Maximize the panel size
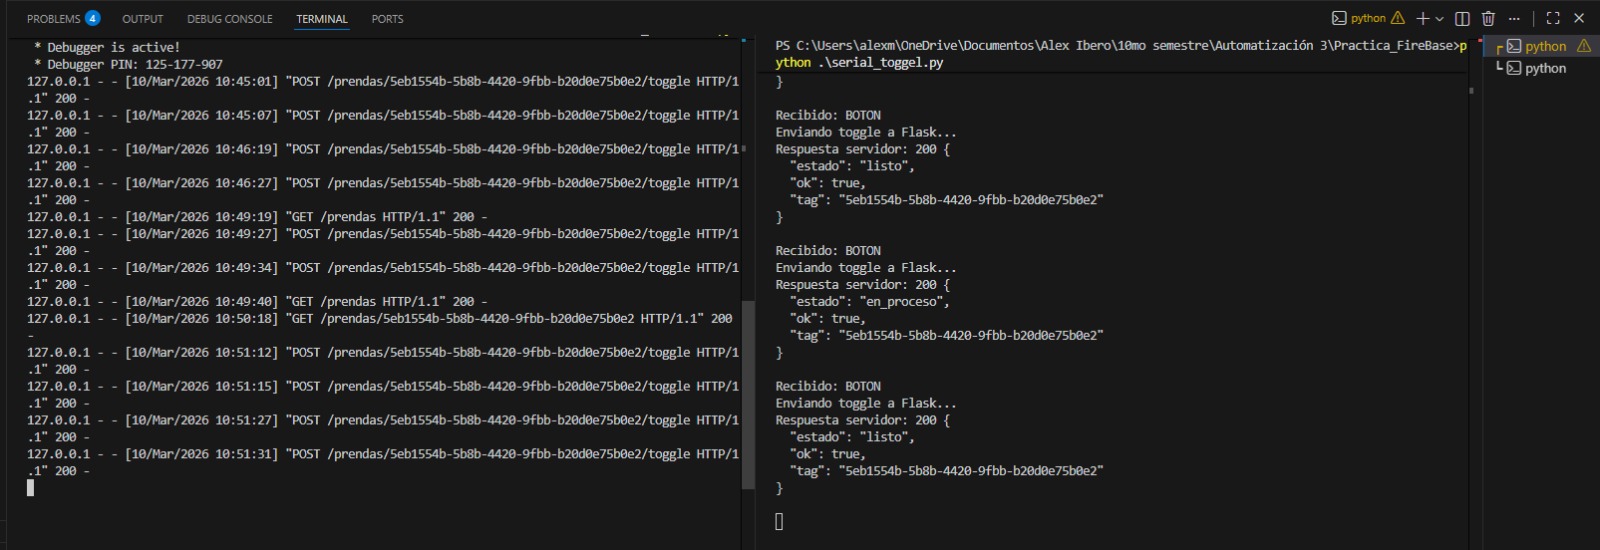Image resolution: width=1600 pixels, height=550 pixels. [x=1553, y=18]
